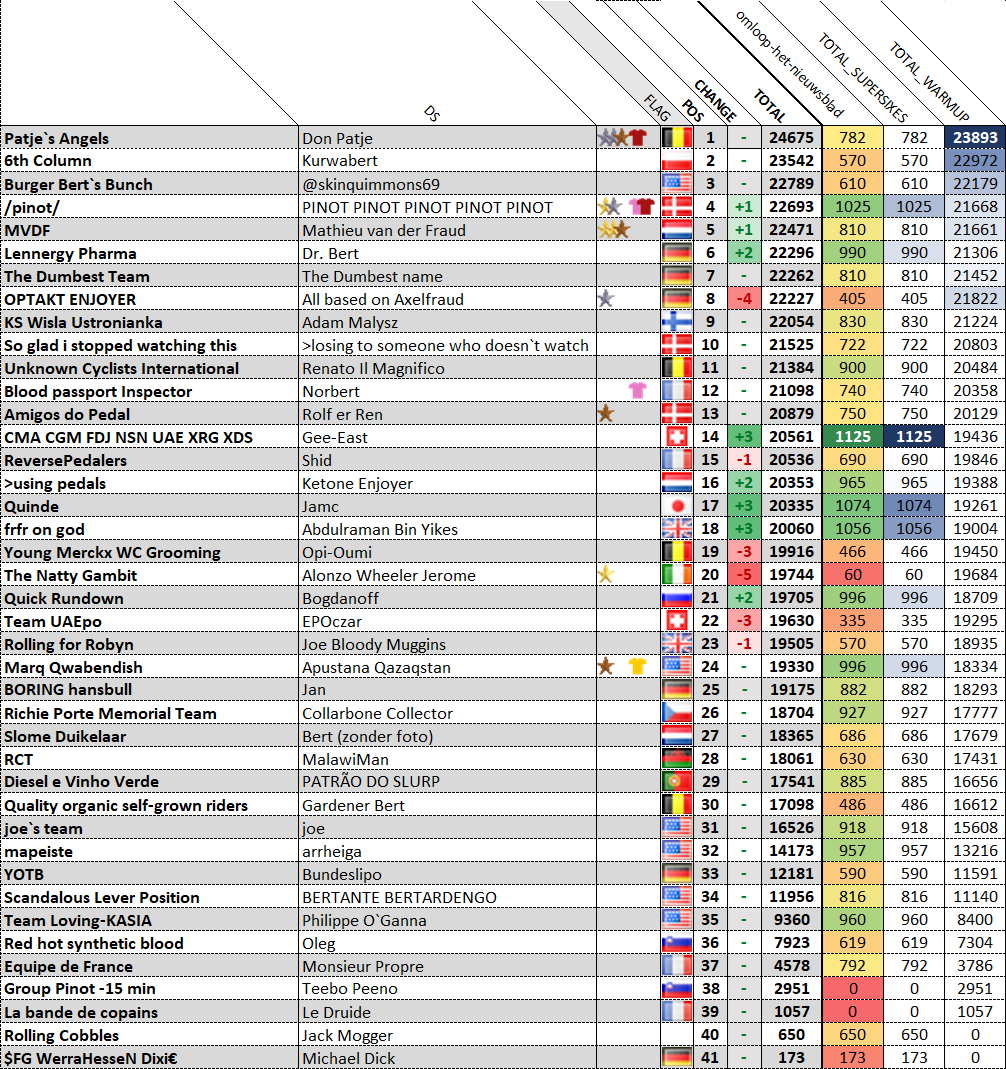Select the dark blue 23893 warmup cell
This screenshot has height=1069, width=1006.
(974, 138)
